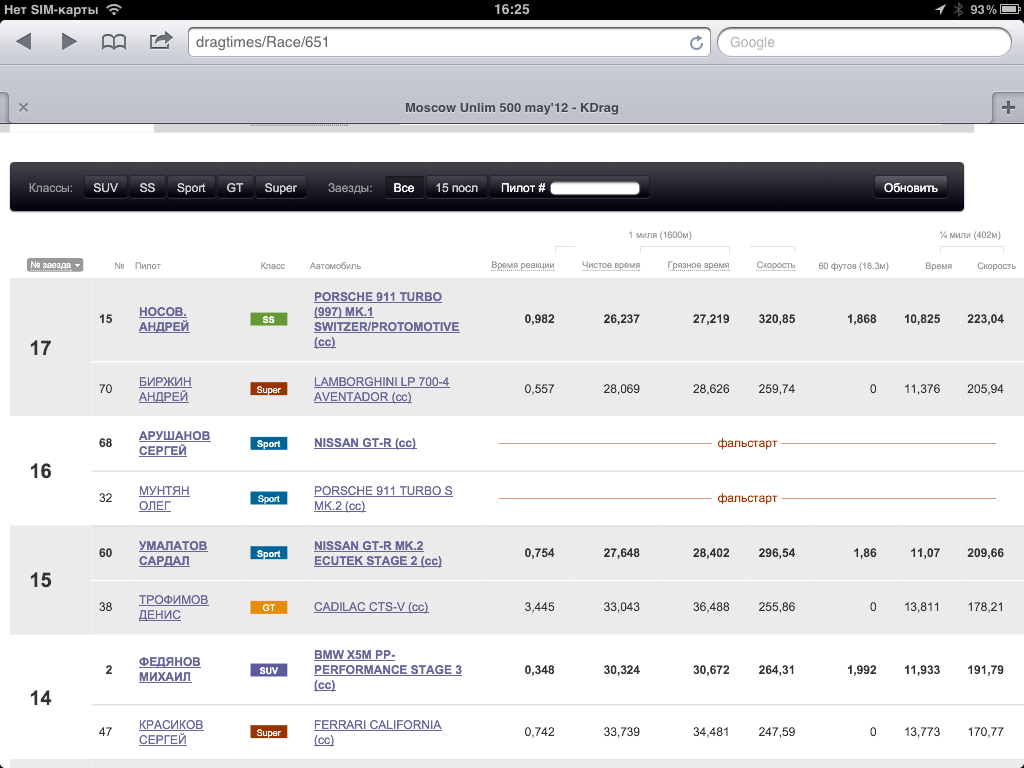Open FERRARI CALIFORNIA (cc) link

point(377,732)
